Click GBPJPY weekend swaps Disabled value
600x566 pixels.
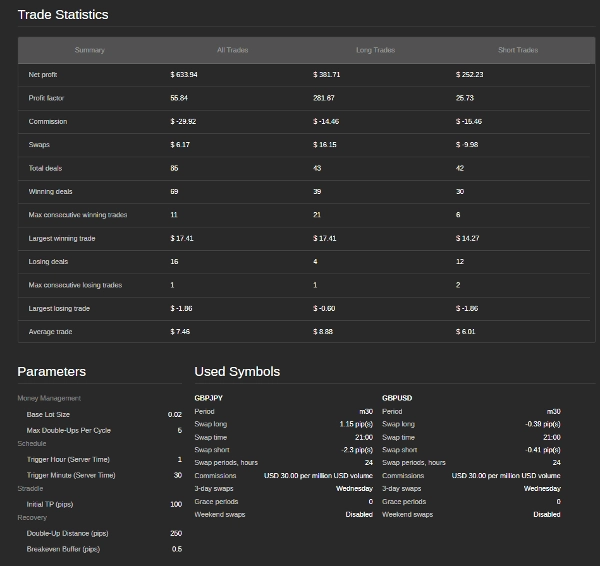[x=359, y=515]
